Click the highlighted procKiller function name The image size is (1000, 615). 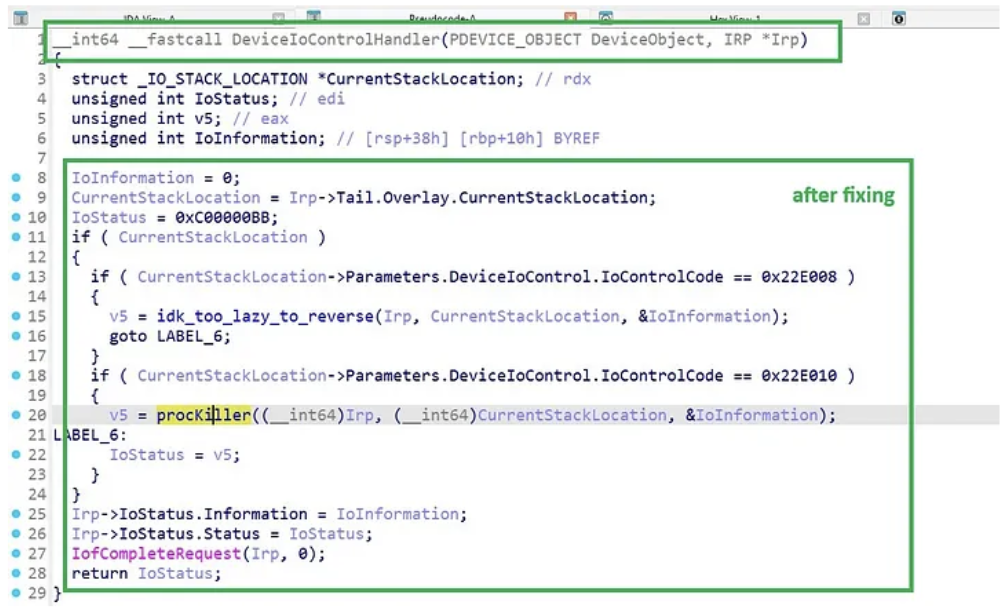[203, 415]
